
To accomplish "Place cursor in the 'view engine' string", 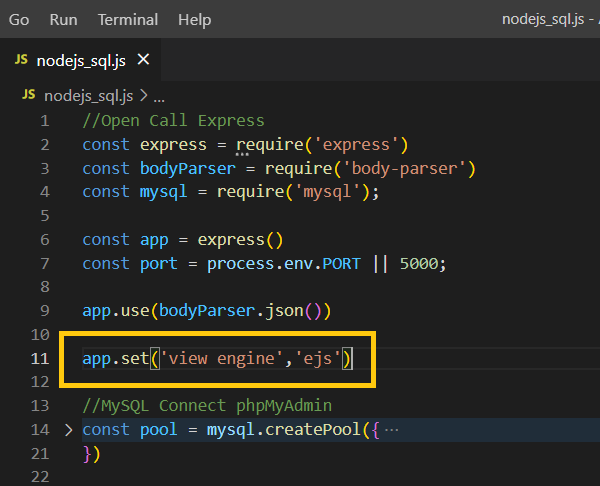I will (212, 358).
